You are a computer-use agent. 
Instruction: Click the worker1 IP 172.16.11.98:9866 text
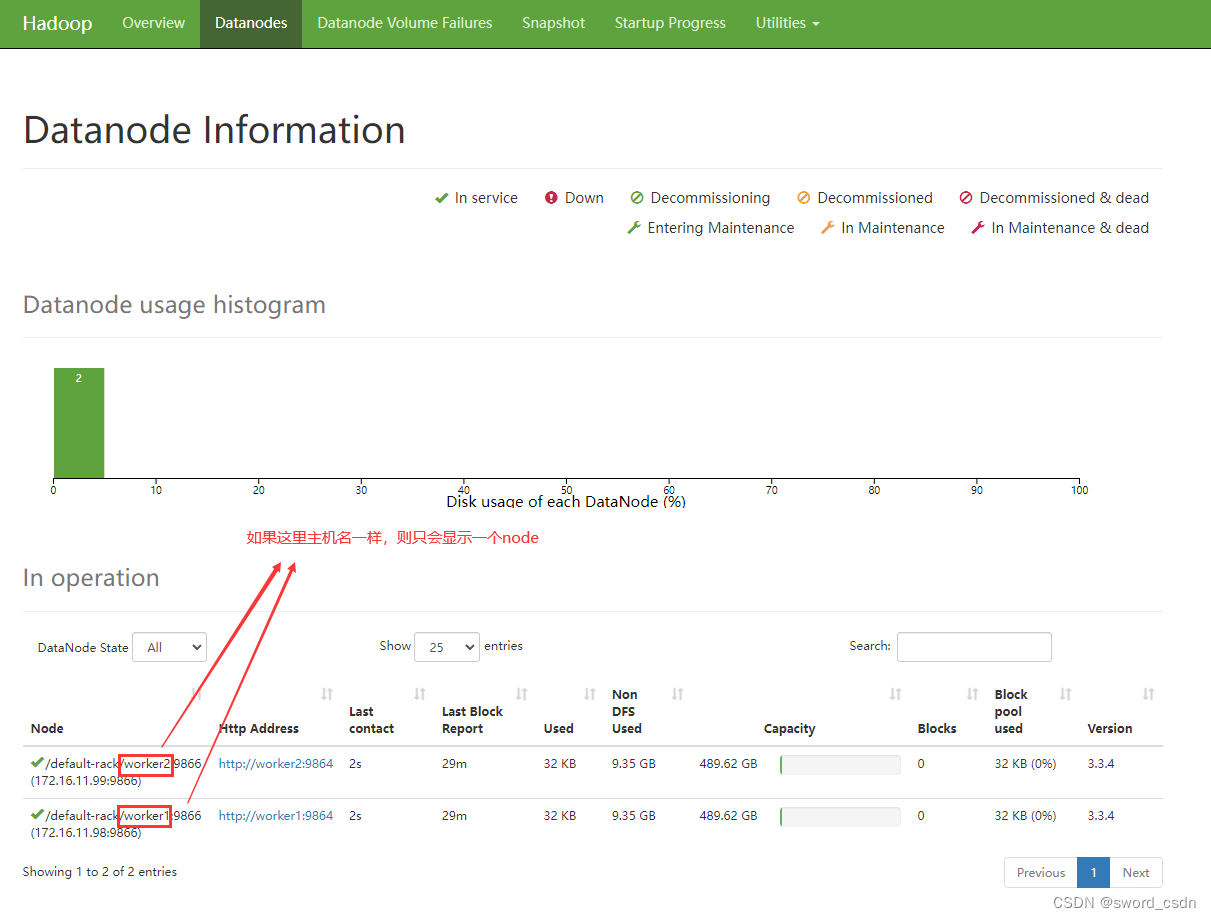pos(86,833)
